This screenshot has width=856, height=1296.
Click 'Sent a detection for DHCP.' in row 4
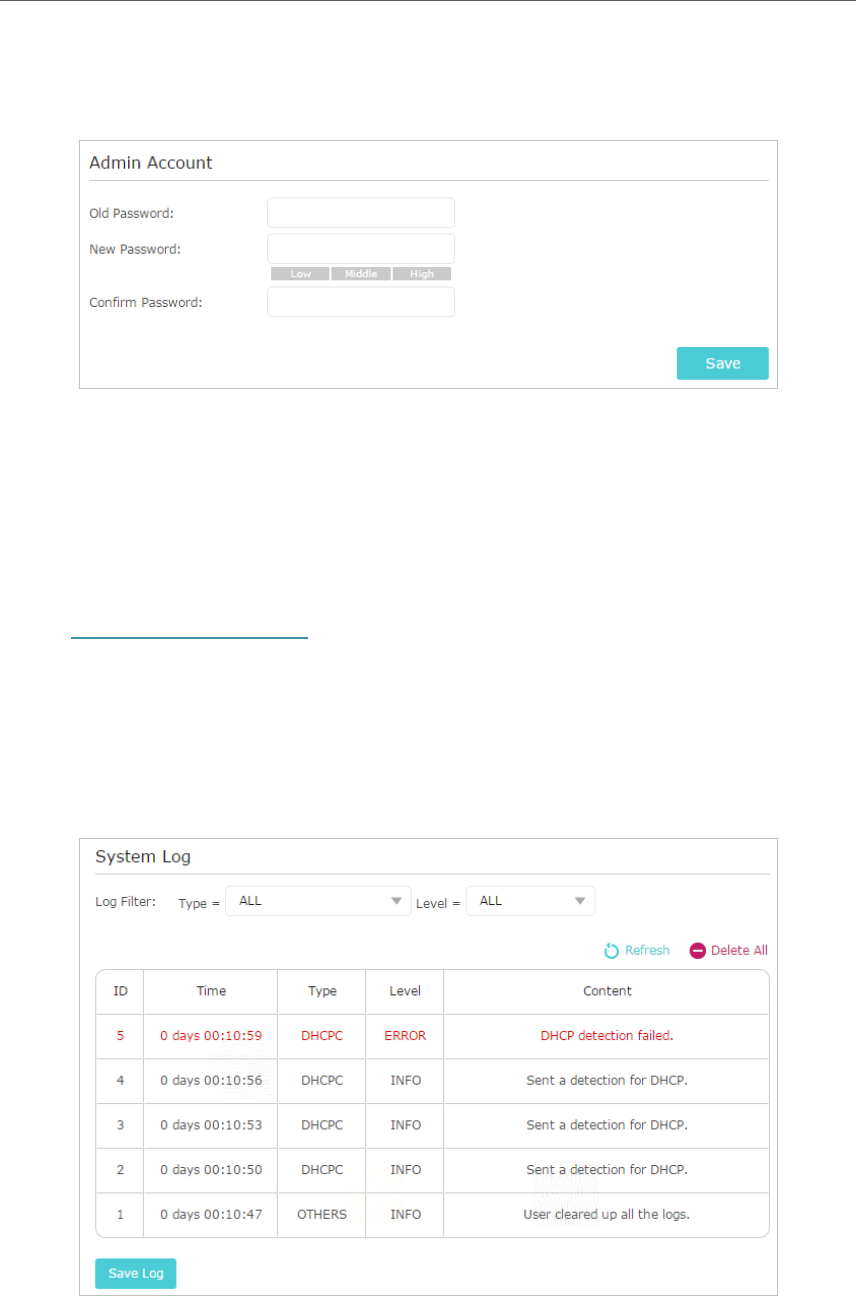(607, 1080)
